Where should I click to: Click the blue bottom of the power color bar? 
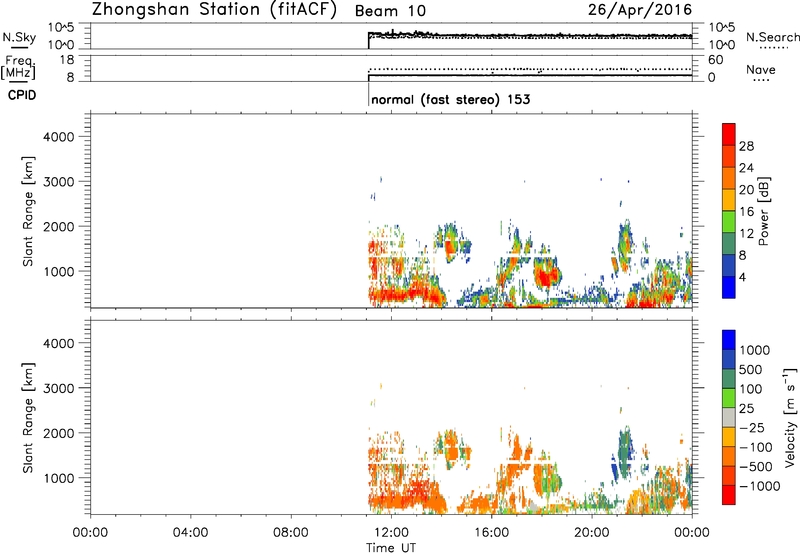pos(729,287)
